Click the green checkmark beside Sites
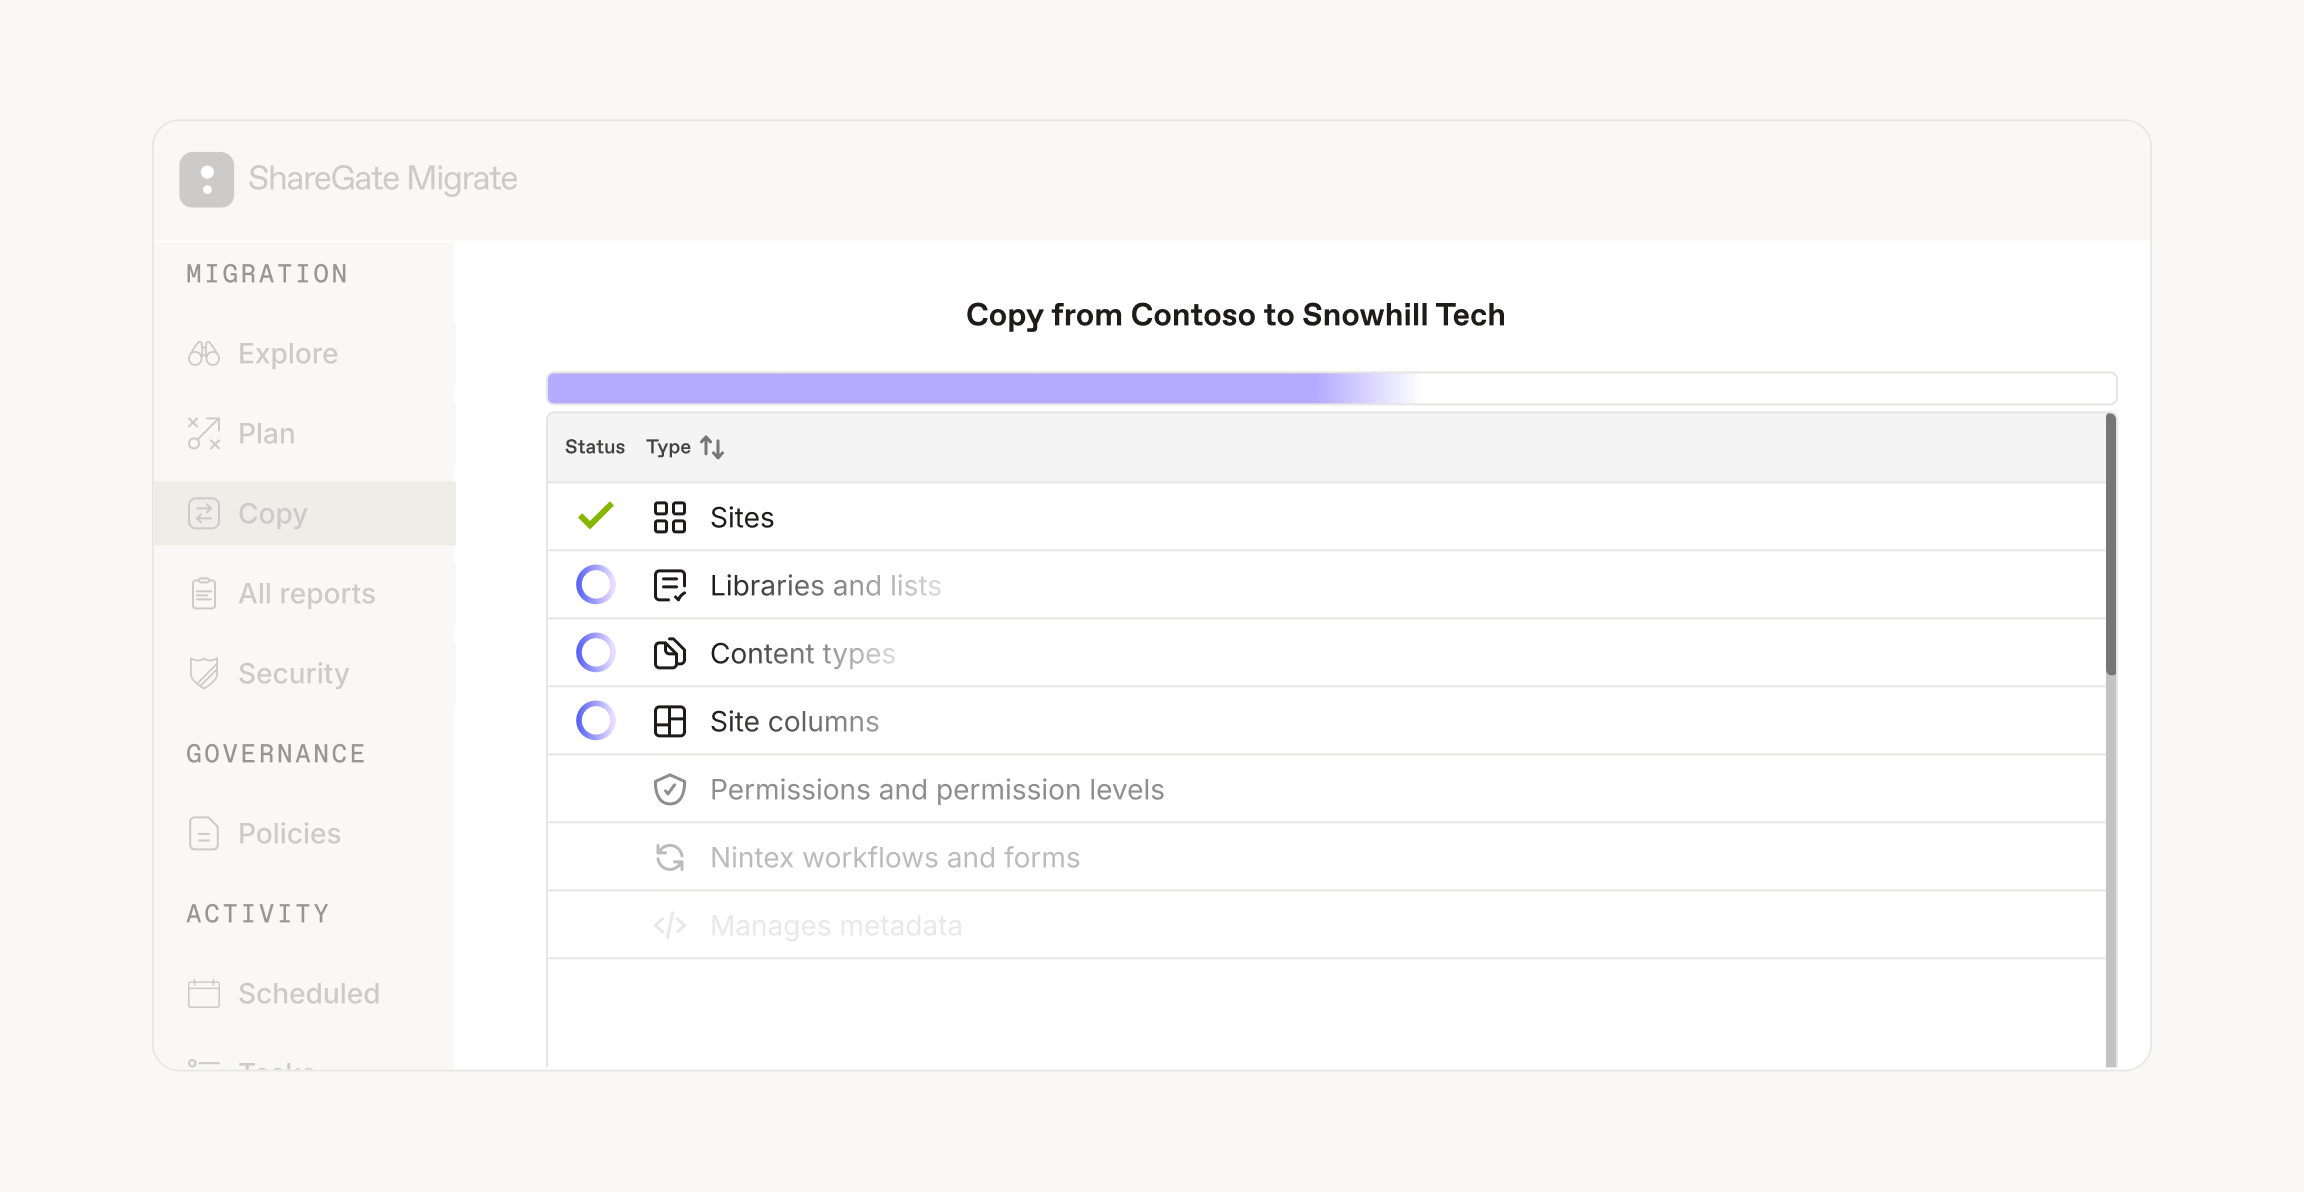 [596, 516]
